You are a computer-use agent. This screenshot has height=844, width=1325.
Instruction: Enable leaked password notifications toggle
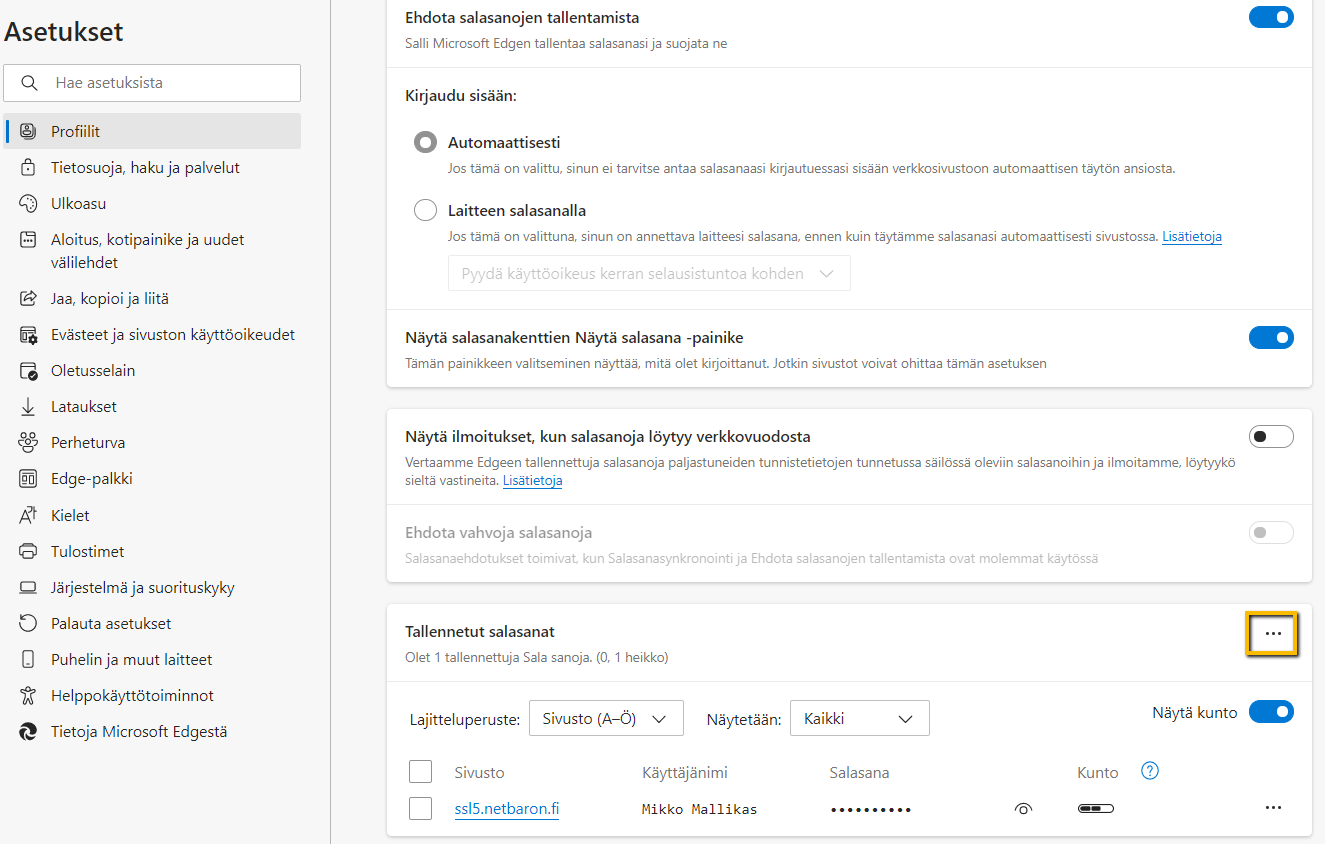click(x=1271, y=437)
